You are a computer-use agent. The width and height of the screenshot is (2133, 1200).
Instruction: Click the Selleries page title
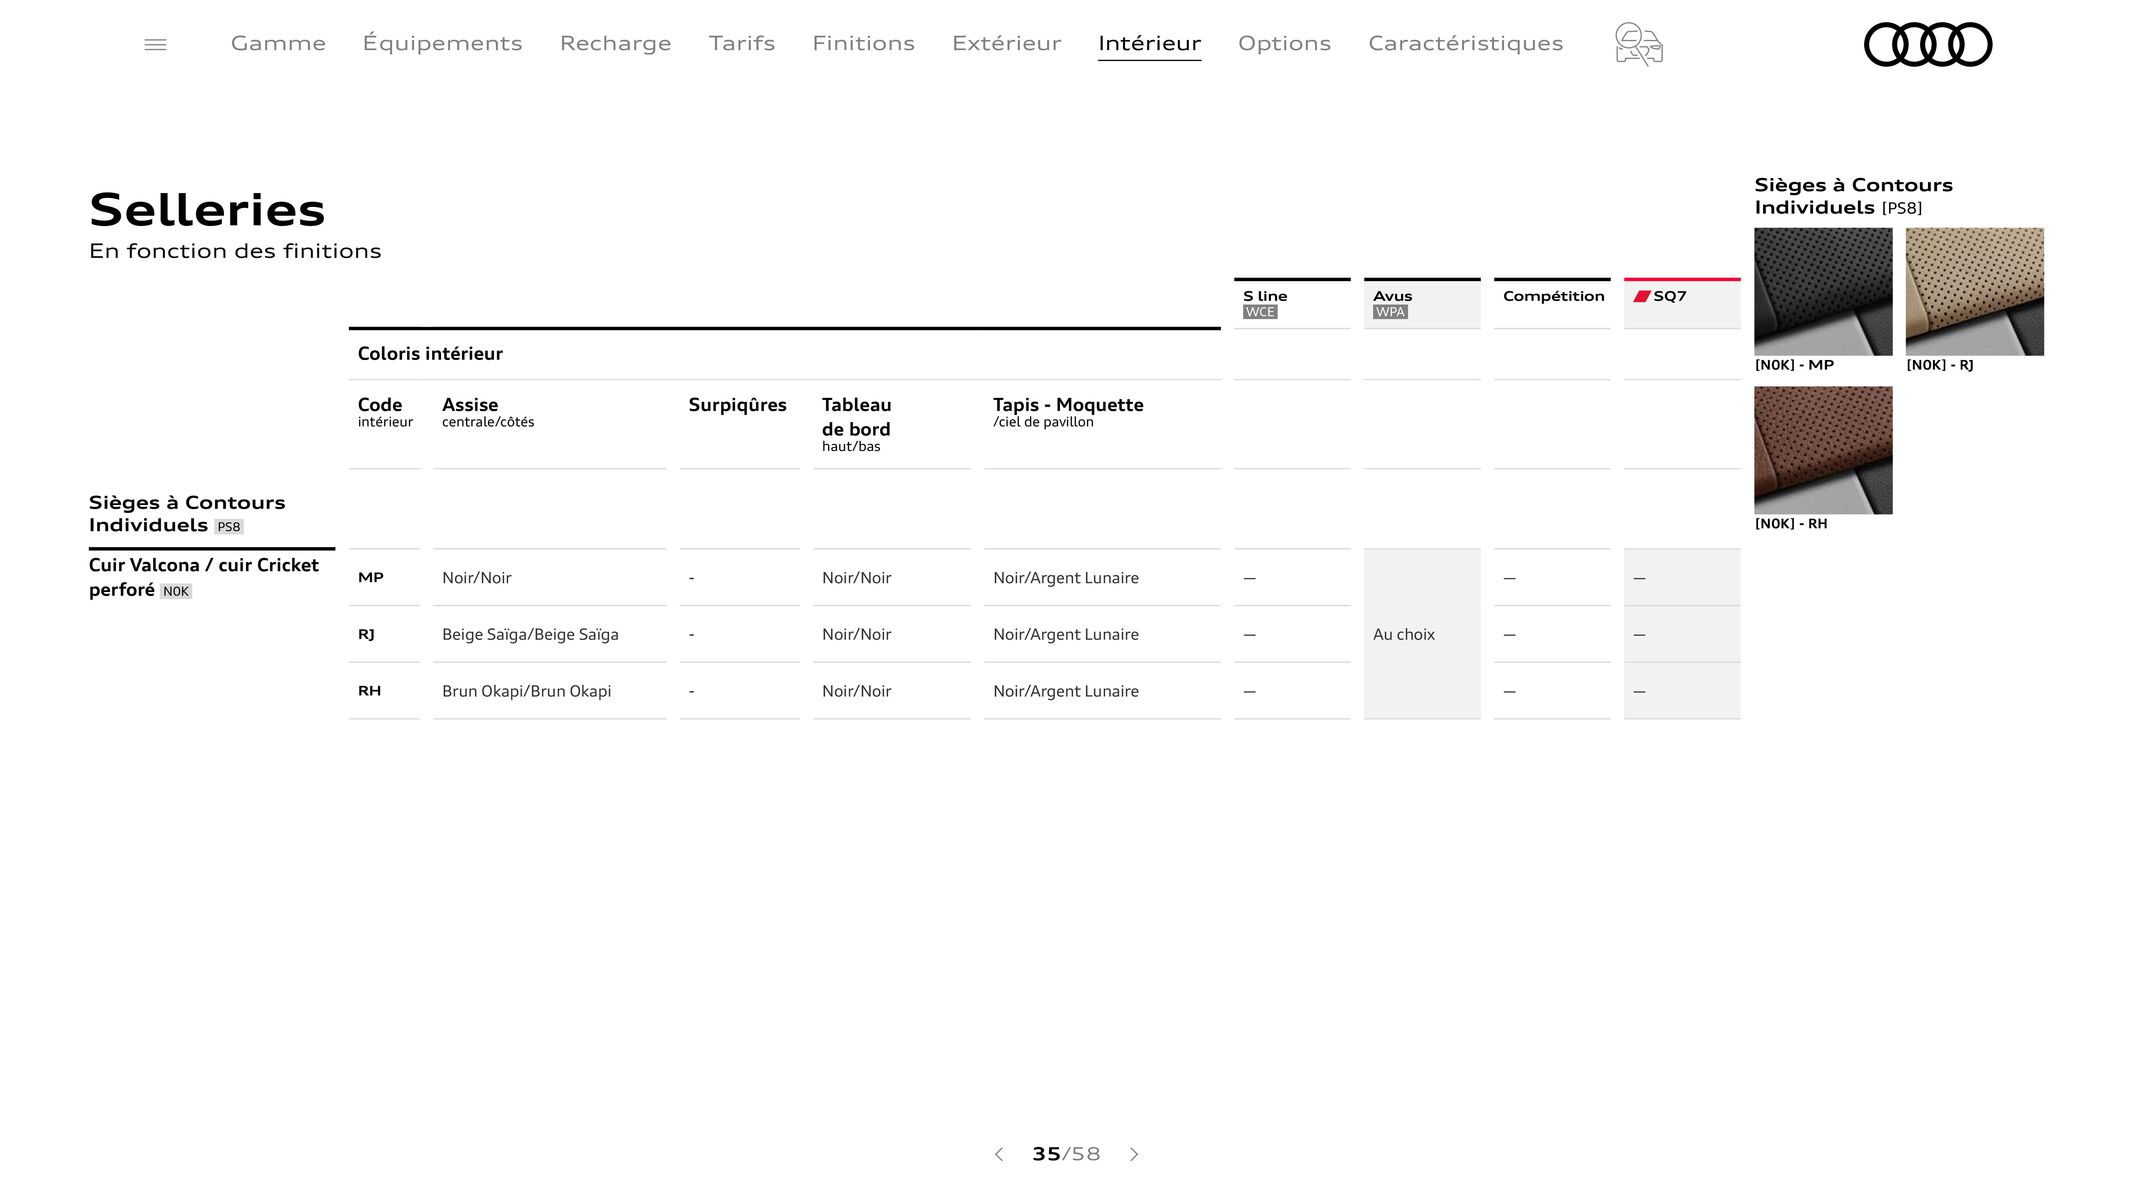pos(207,210)
